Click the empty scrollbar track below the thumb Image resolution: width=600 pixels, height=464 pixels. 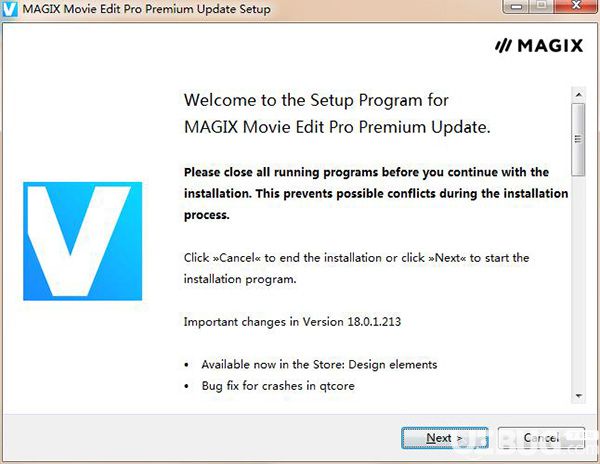tap(578, 282)
